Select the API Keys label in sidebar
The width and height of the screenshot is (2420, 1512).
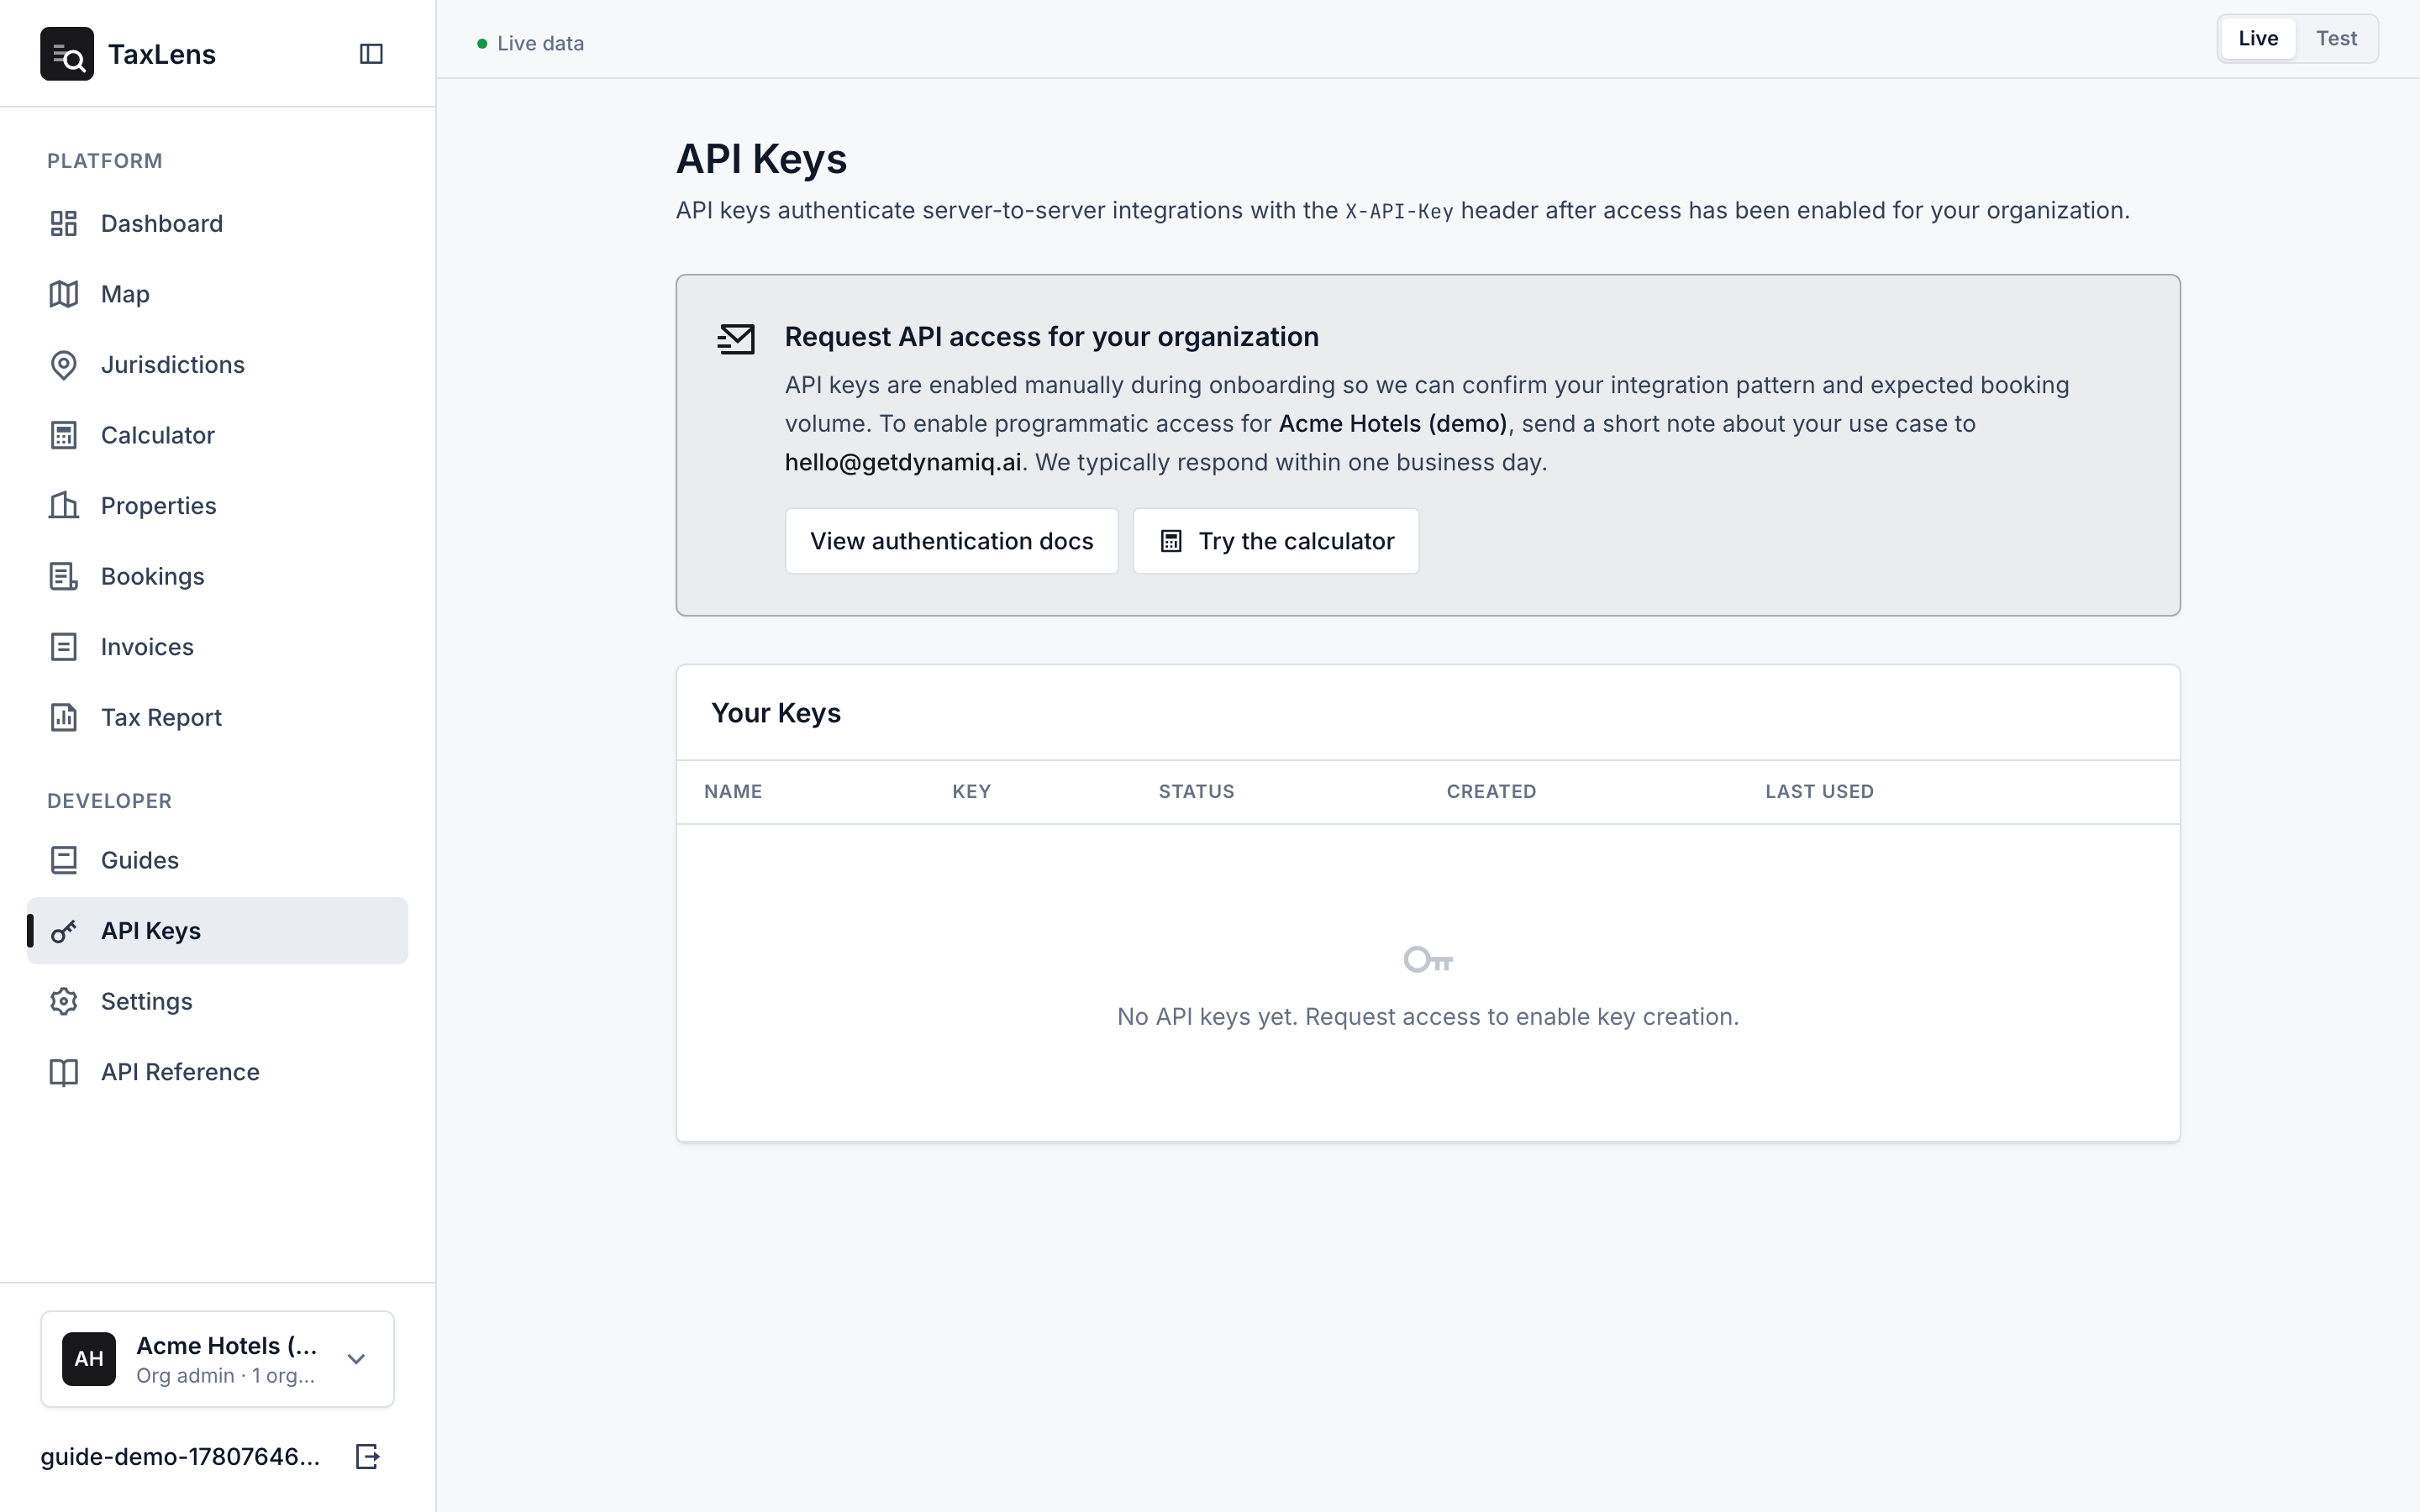(151, 931)
